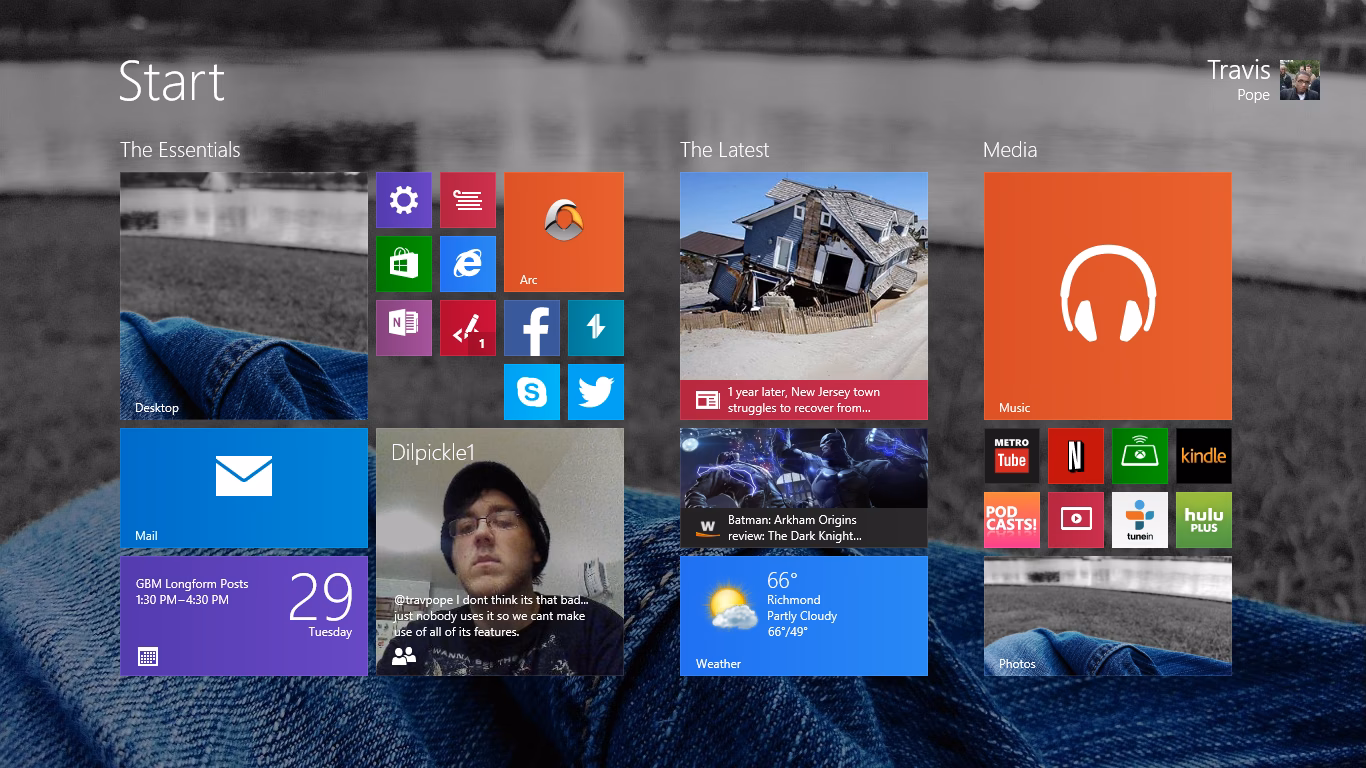Open Xbox SmartGlass
1366x768 pixels.
(x=1139, y=456)
